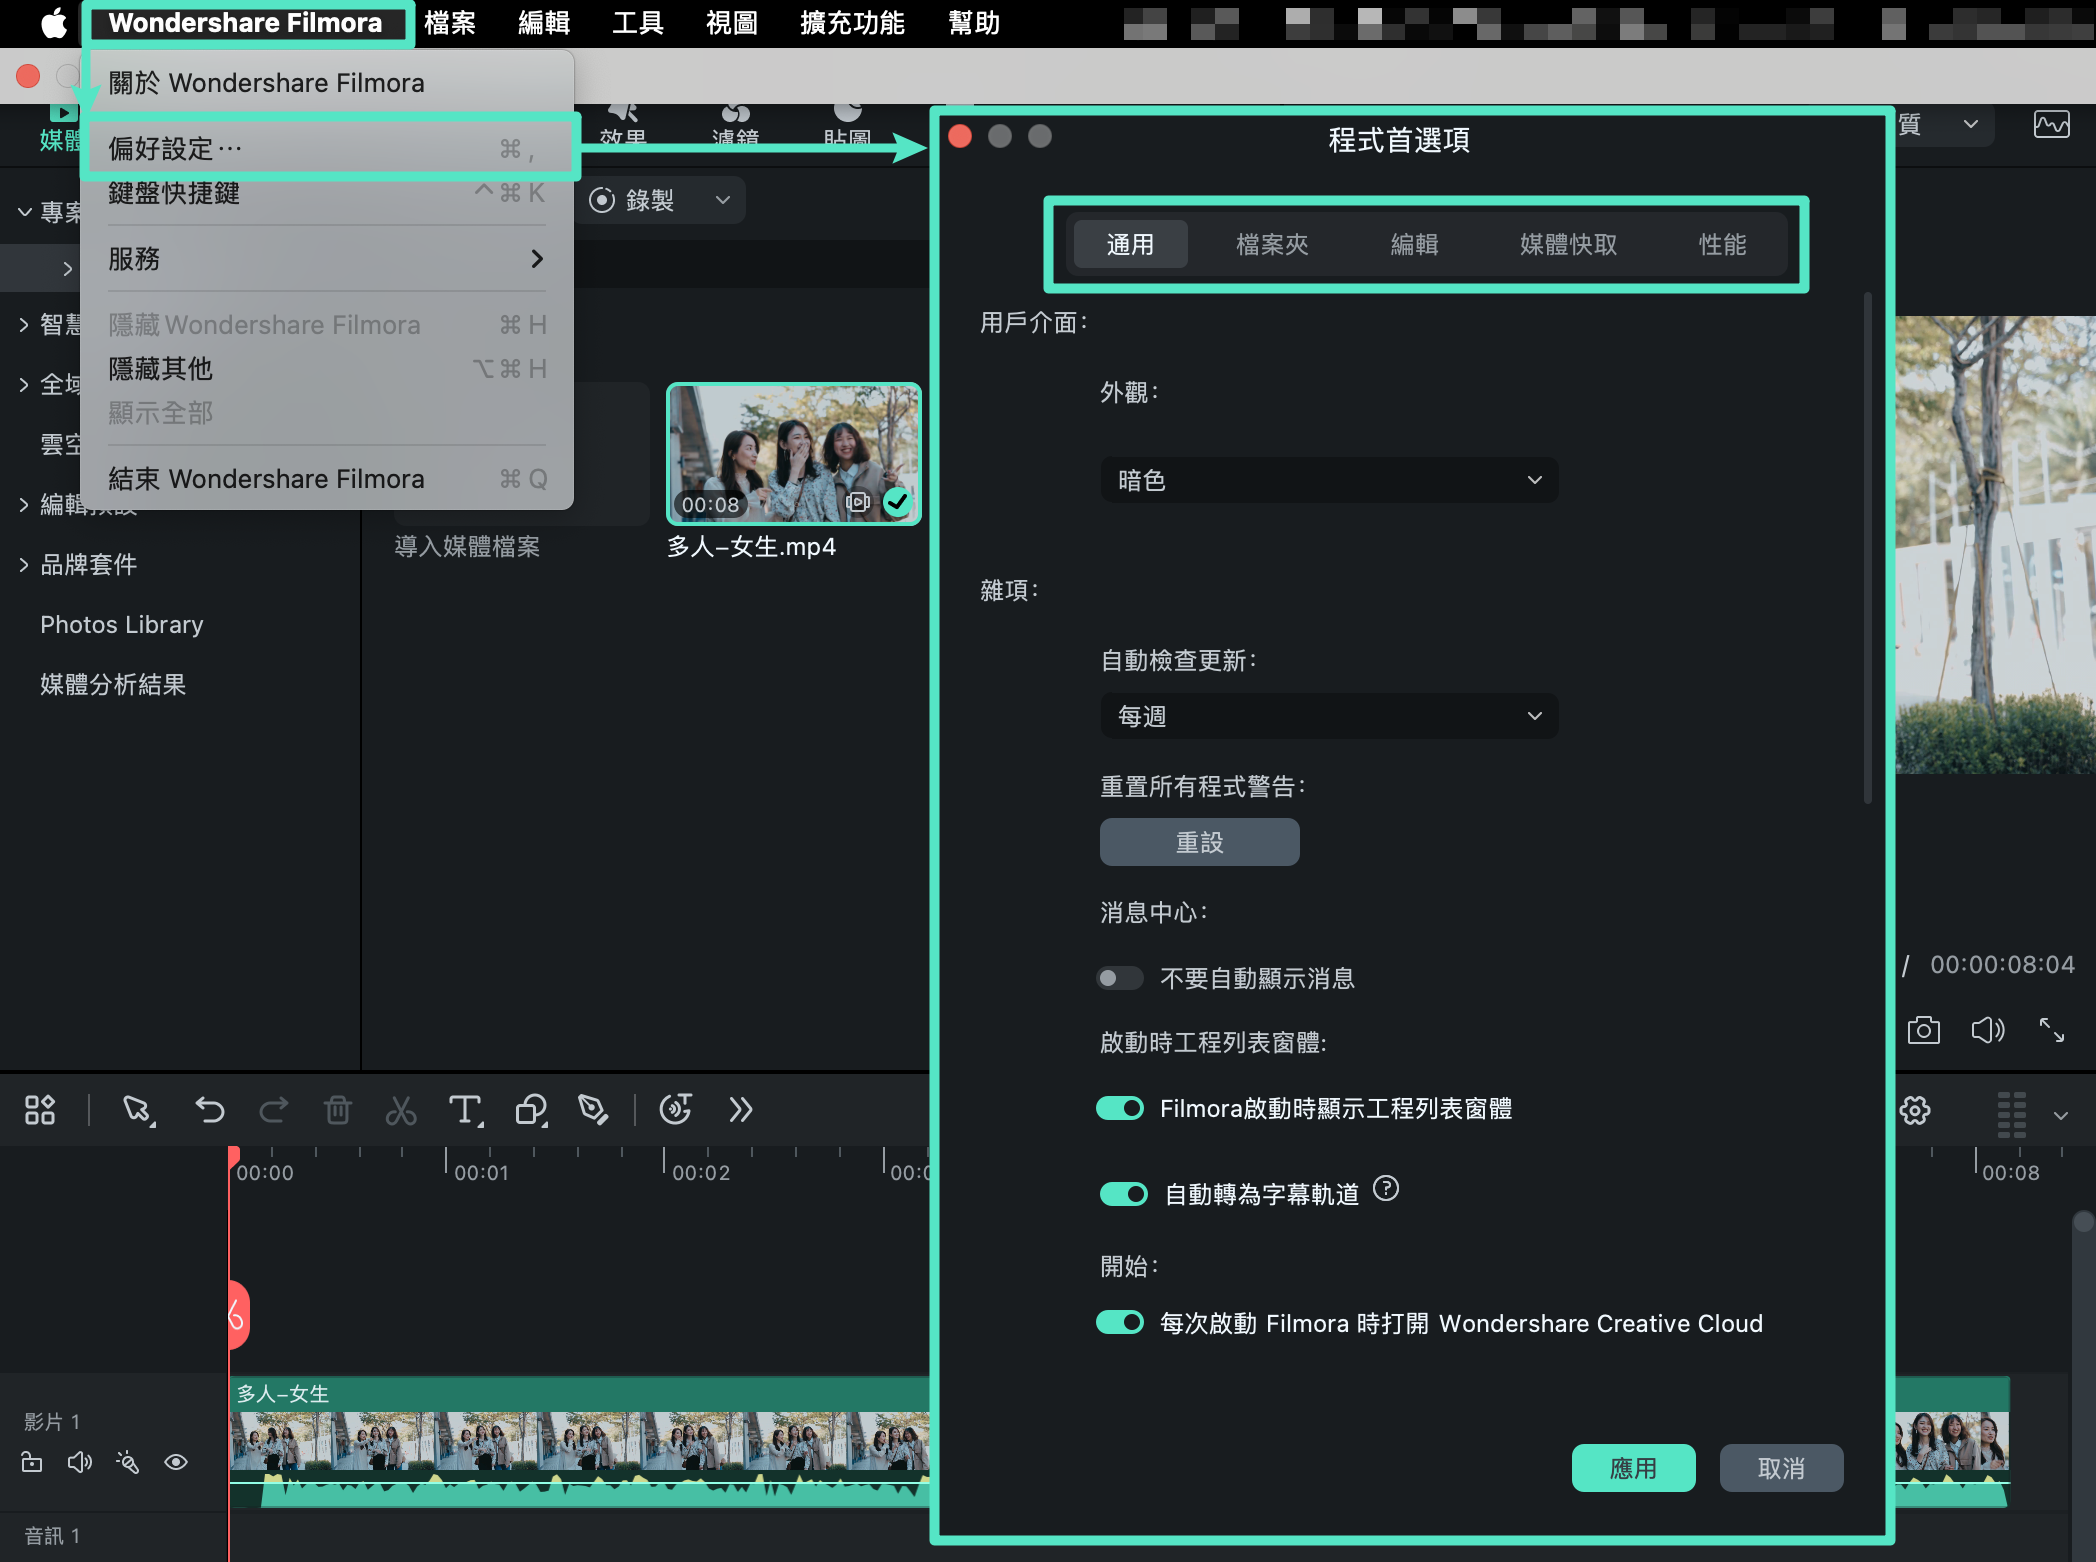This screenshot has height=1562, width=2096.
Task: Click 應用 apply button
Action: click(1633, 1468)
